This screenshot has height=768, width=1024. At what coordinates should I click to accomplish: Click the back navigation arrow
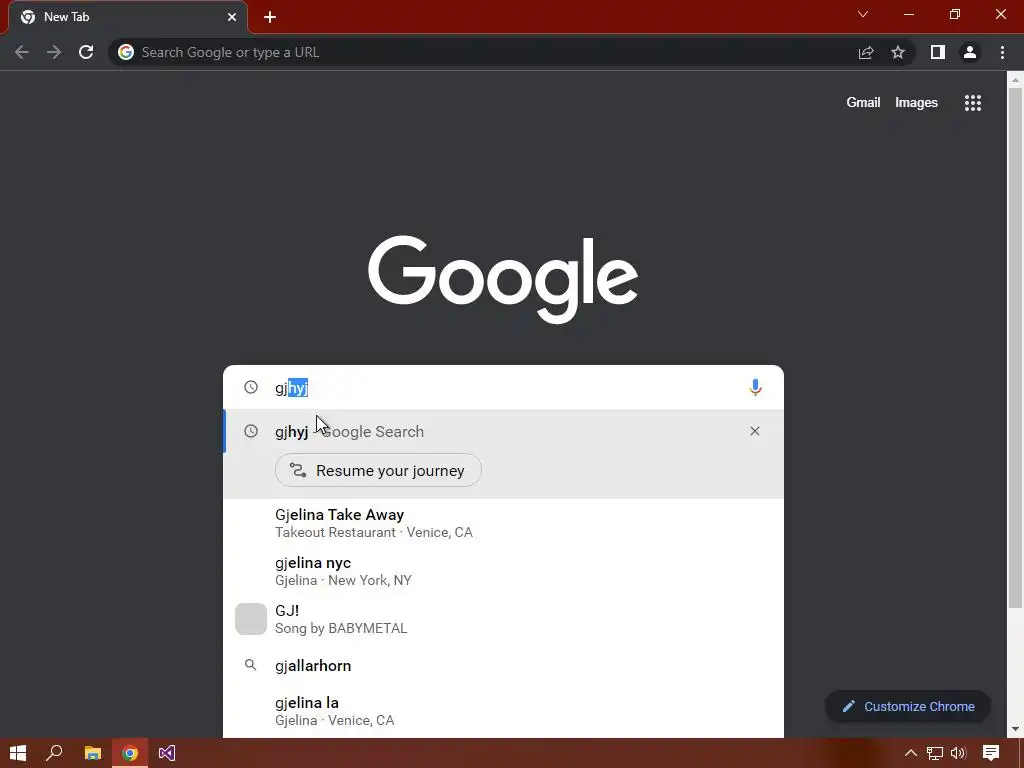22,52
